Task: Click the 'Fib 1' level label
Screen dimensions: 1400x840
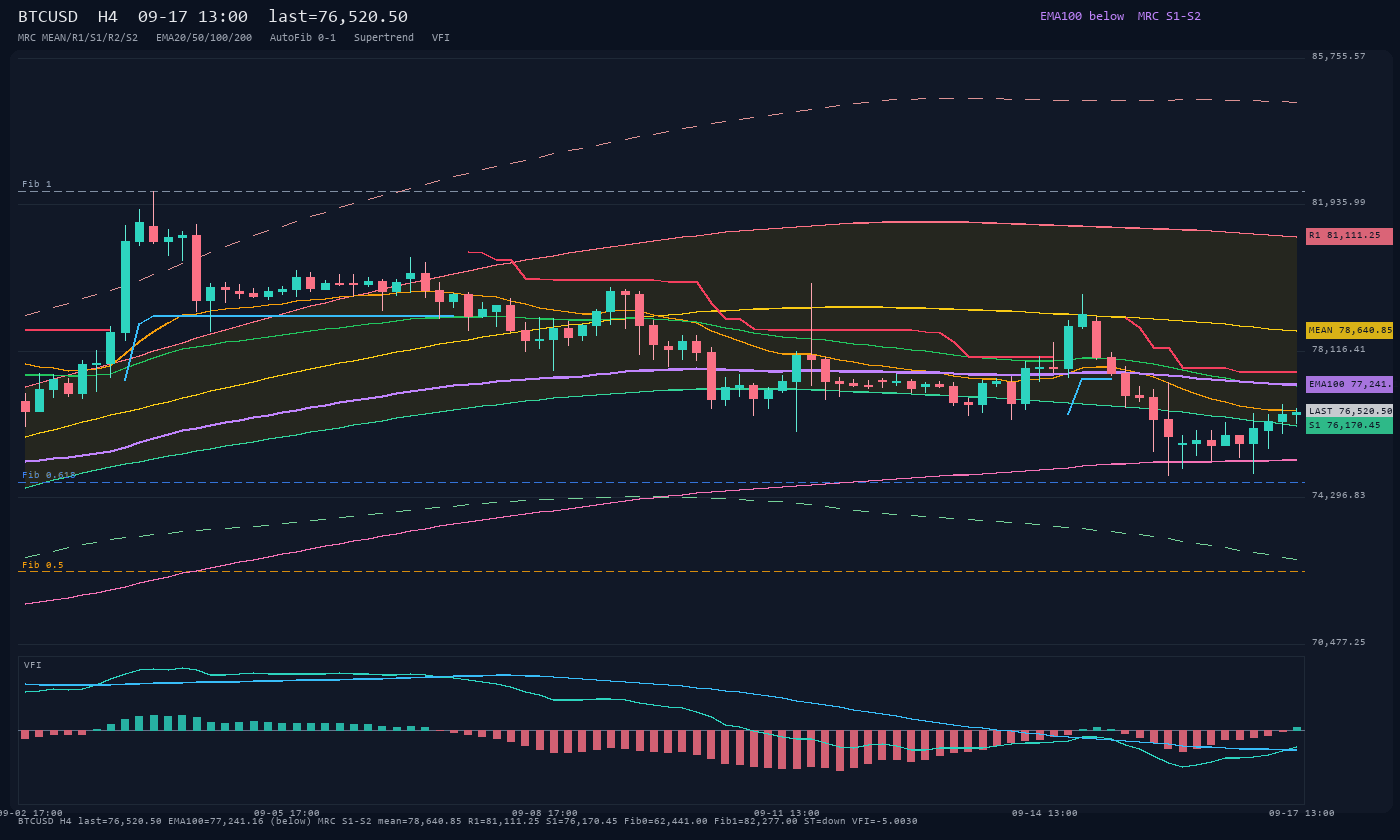Action: pos(37,184)
